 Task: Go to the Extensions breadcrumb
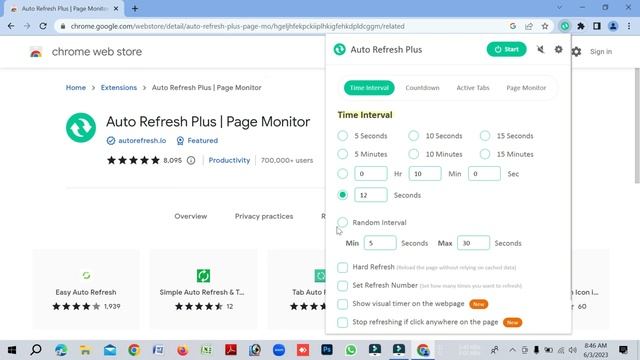pyautogui.click(x=119, y=87)
